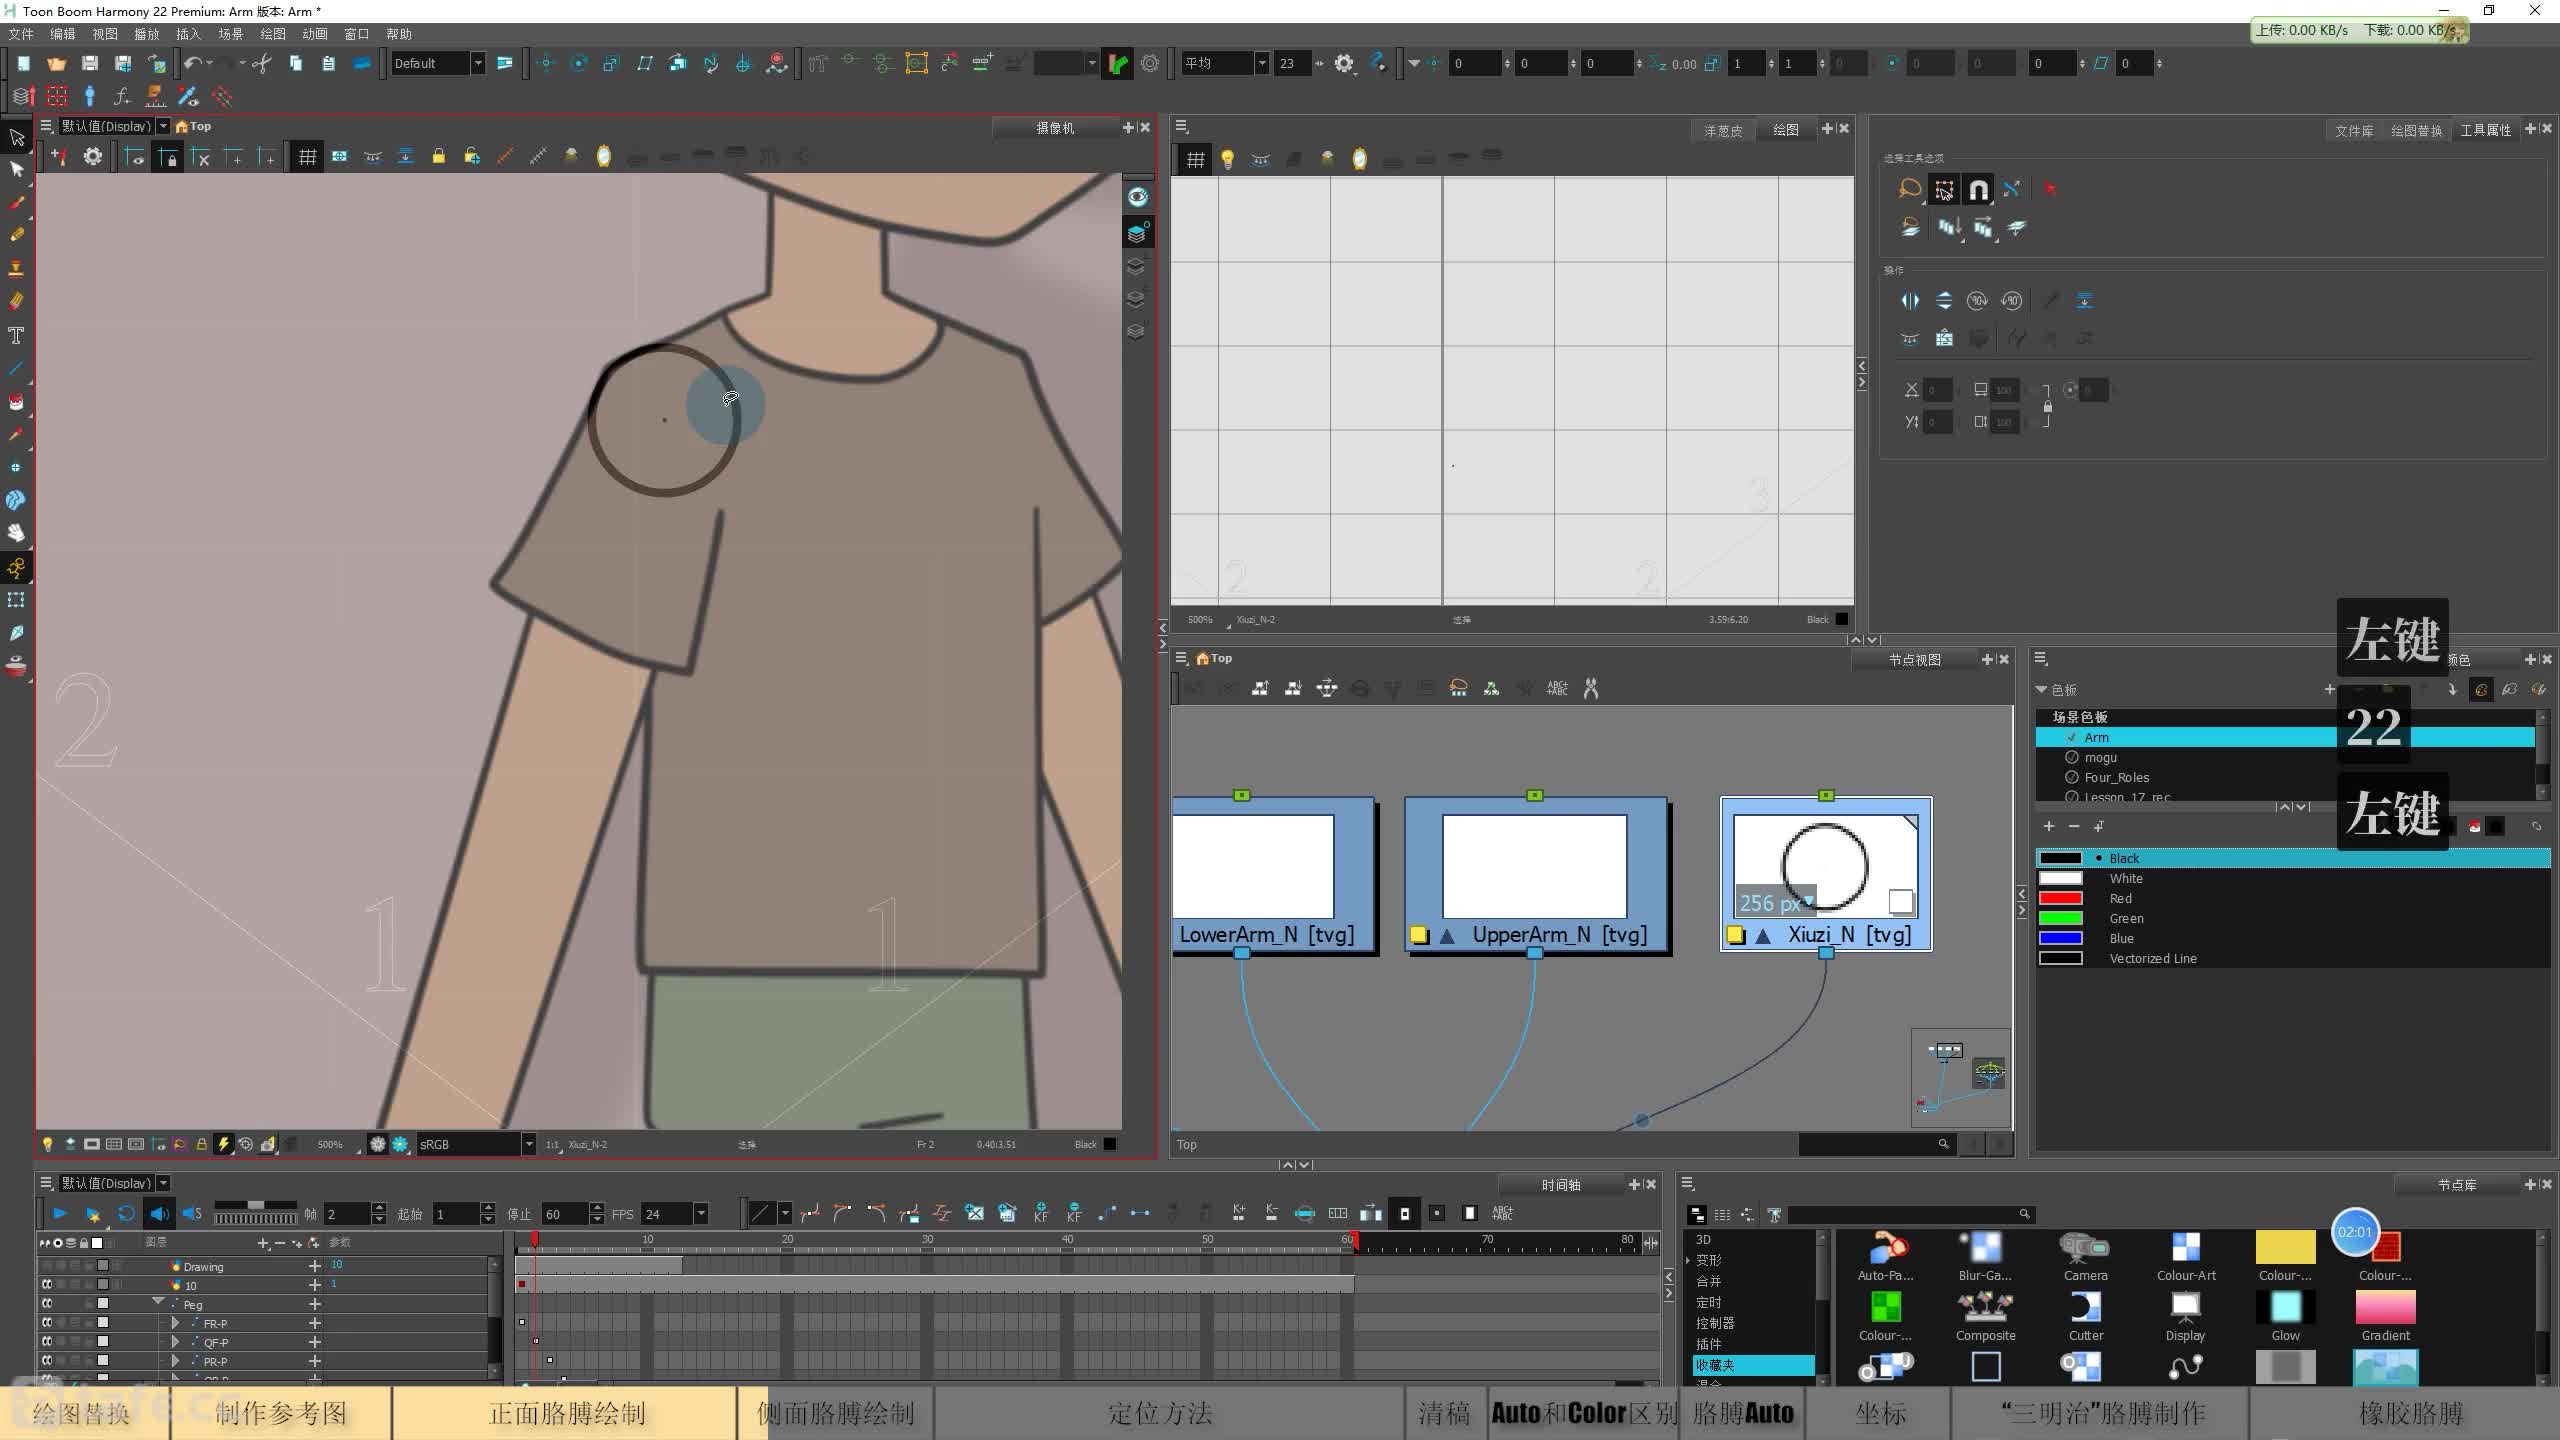
Task: Click the Rotate 90 clockwise icon
Action: 1977,301
